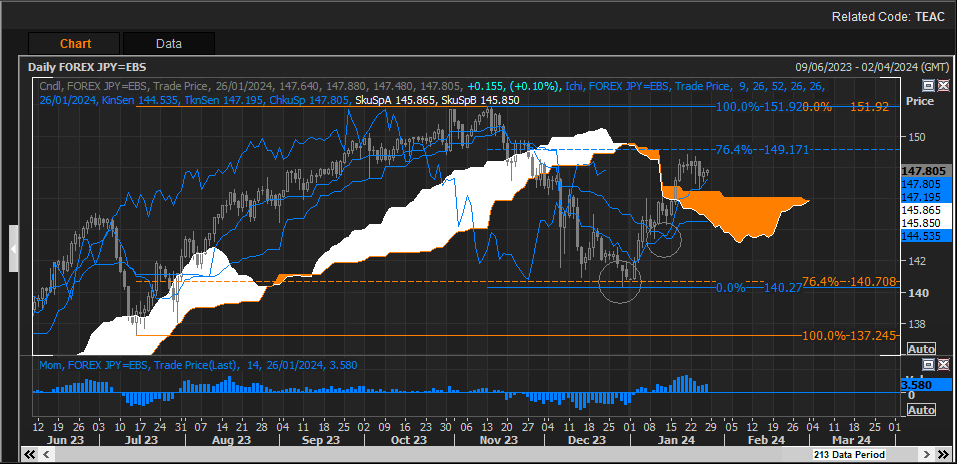Jump to latest data with double-right arrow
The height and width of the screenshot is (464, 957).
943,455
